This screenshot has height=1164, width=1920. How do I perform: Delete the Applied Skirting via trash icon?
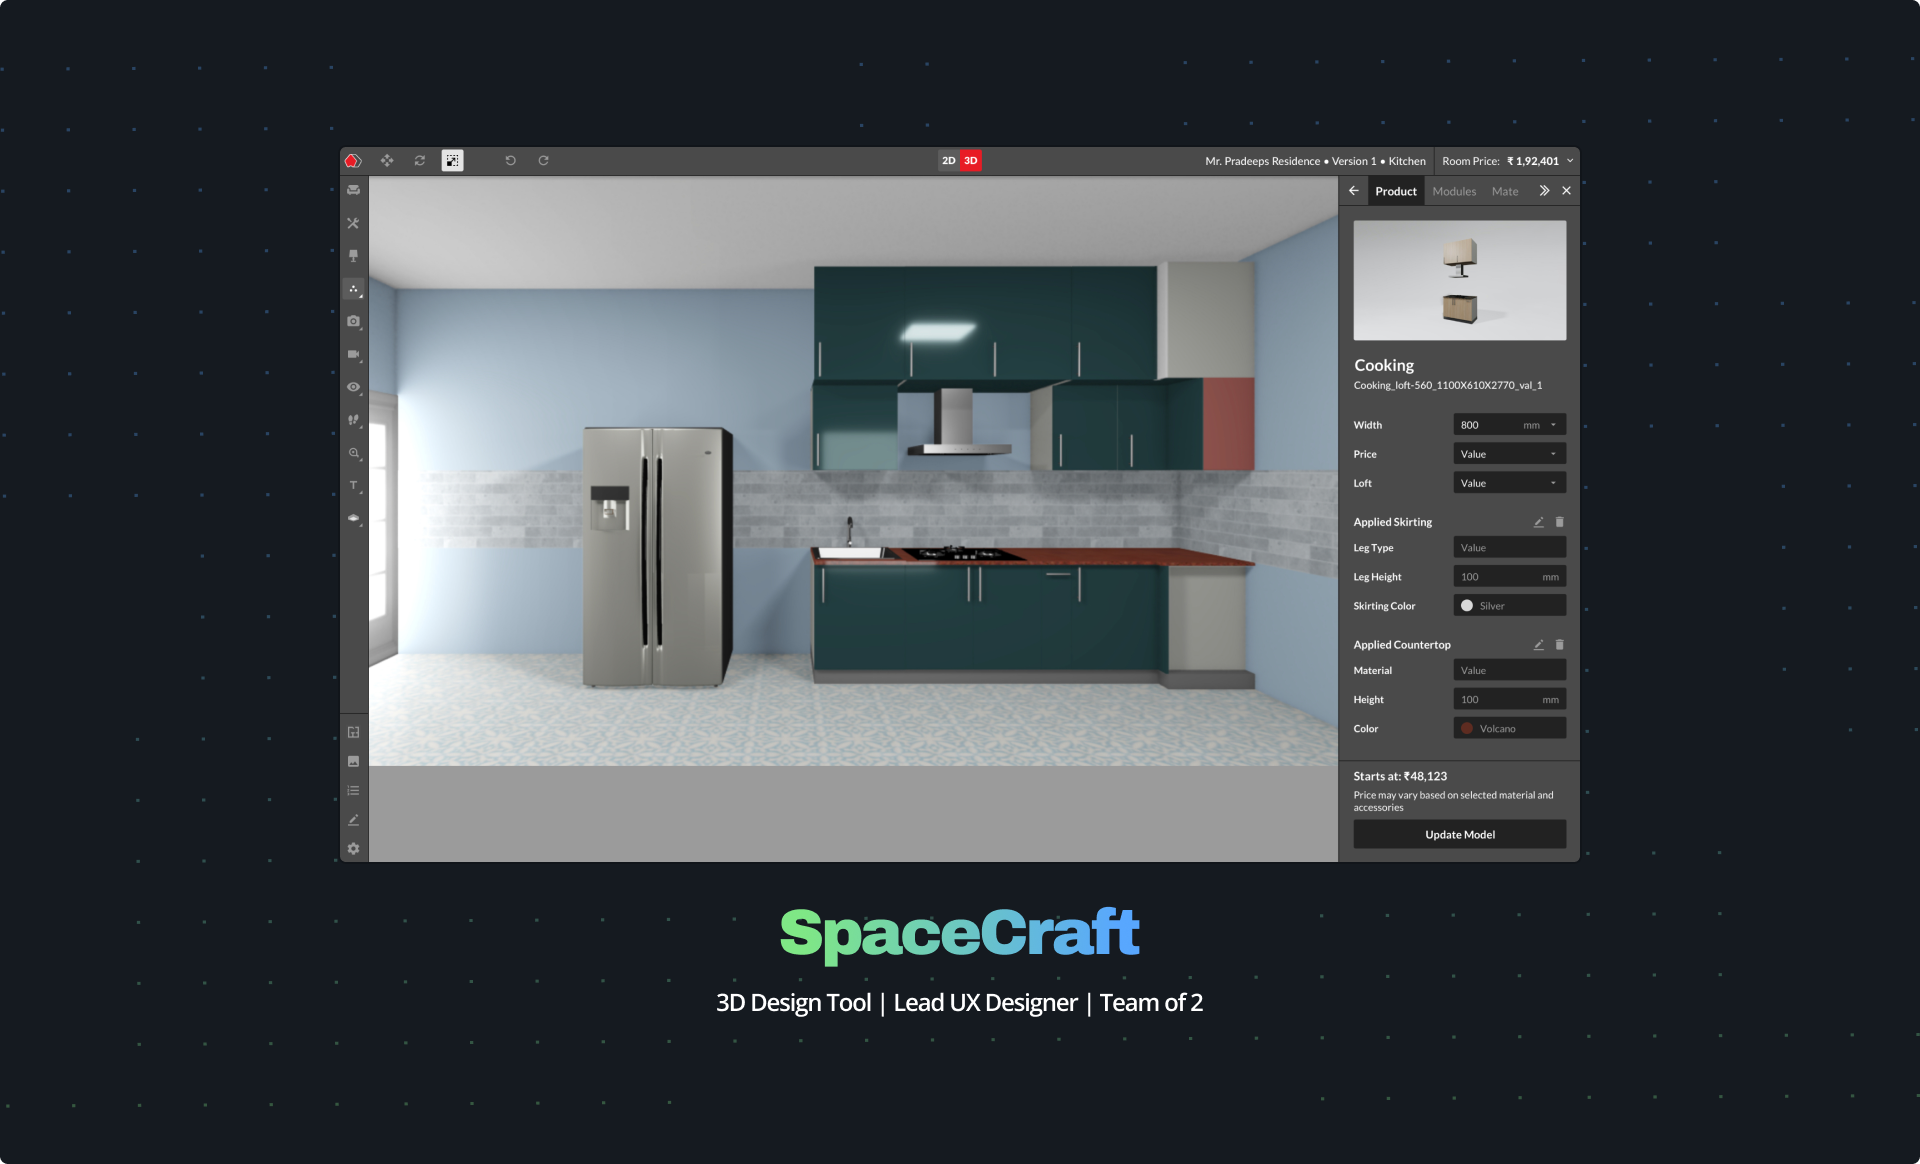[1559, 522]
